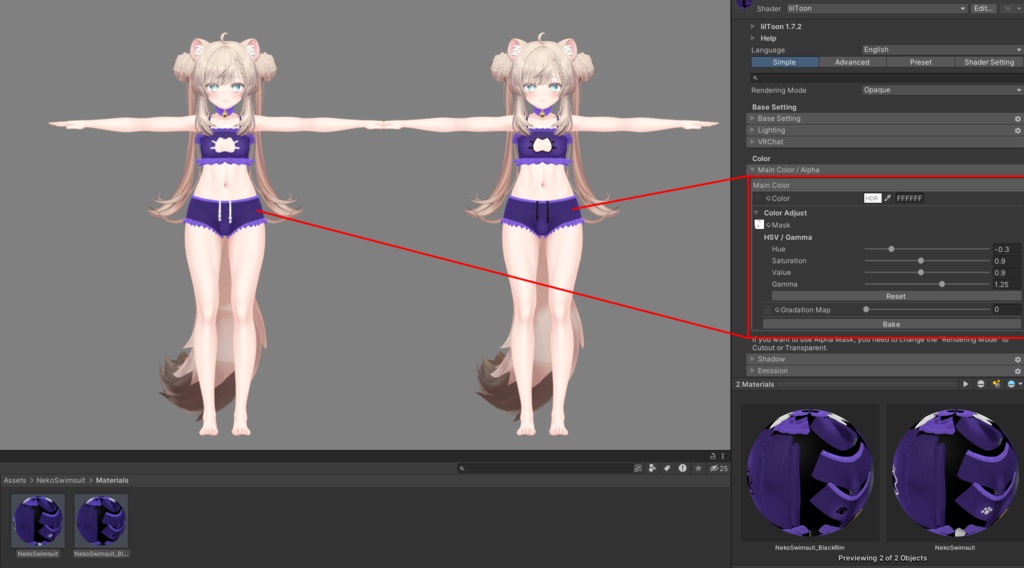The width and height of the screenshot is (1024, 568).
Task: Open Base Setting gear options
Action: pyautogui.click(x=1017, y=119)
